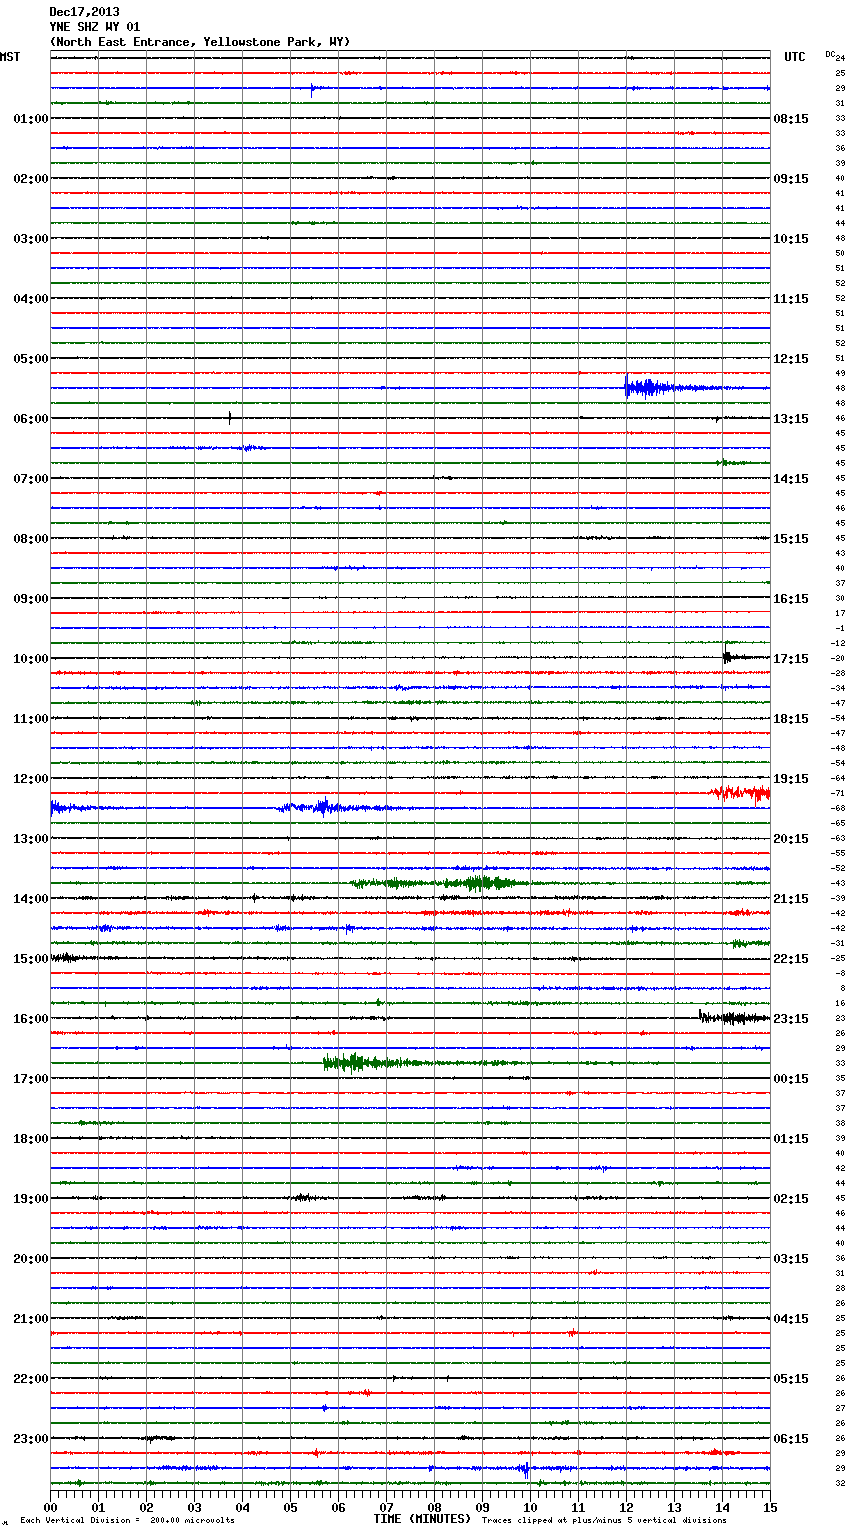Click the 17:15 UTC time label
This screenshot has width=850, height=1534.
(x=791, y=659)
